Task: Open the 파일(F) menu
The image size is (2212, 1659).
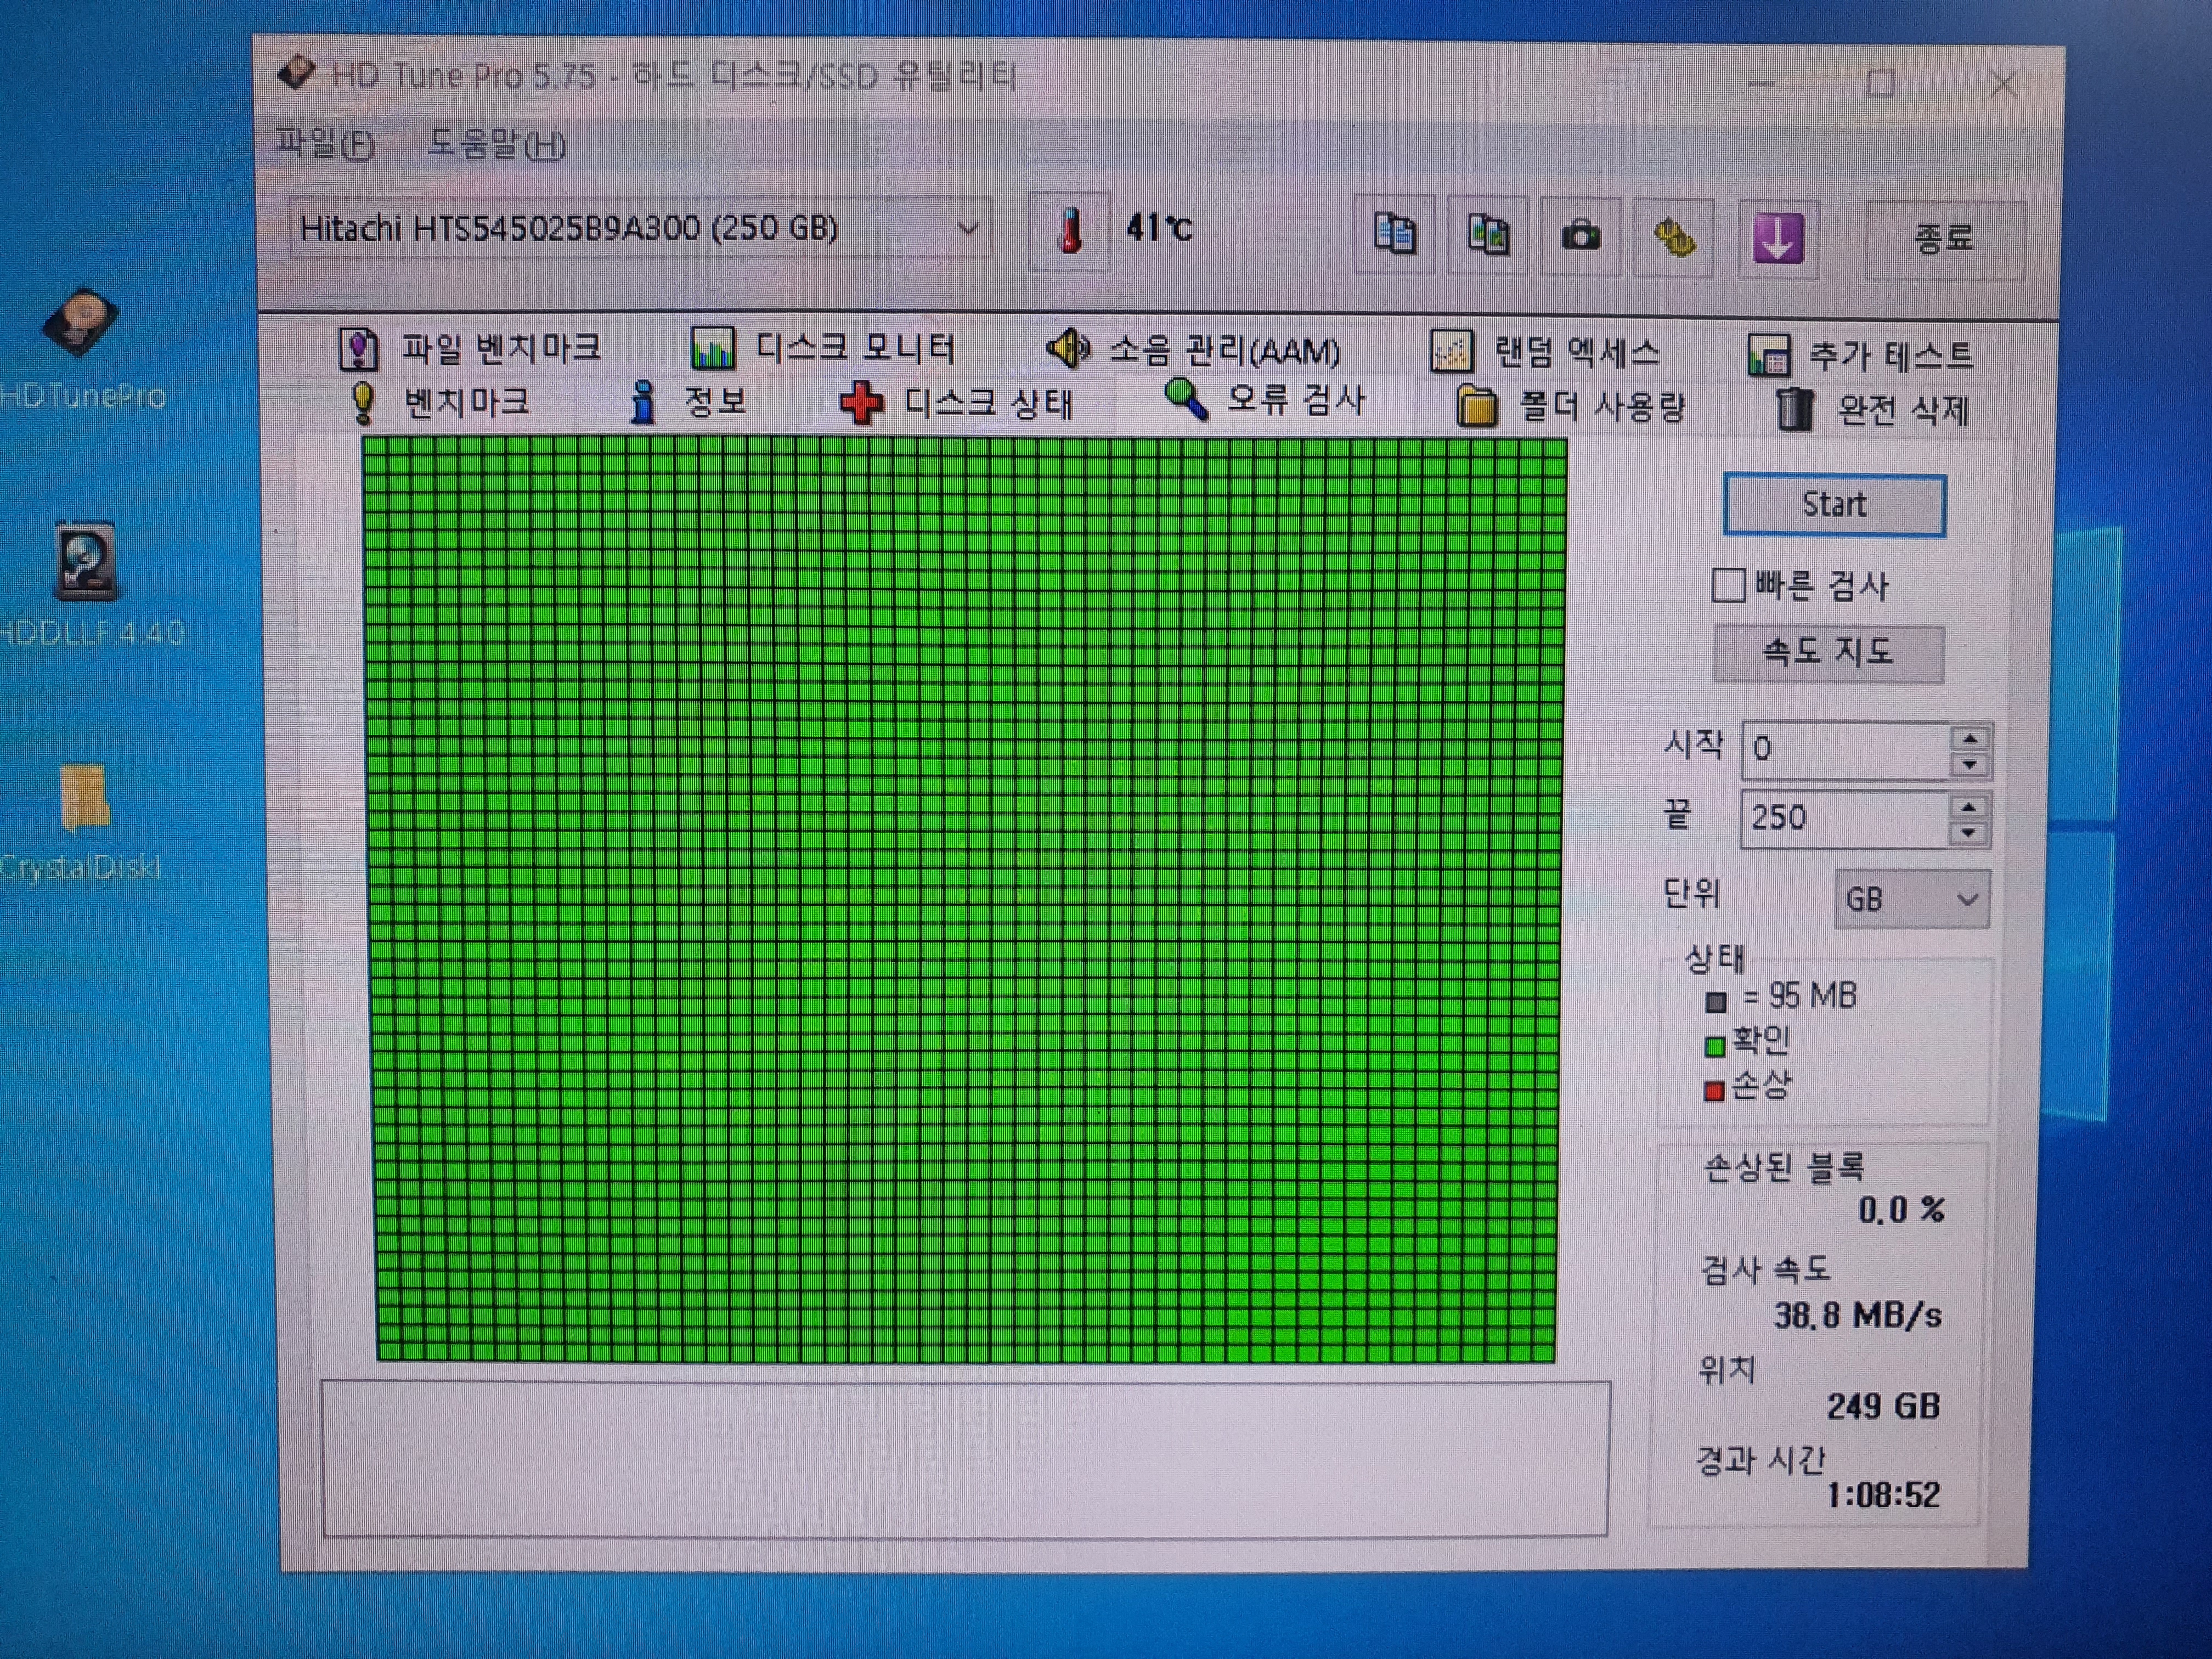Action: click(325, 144)
